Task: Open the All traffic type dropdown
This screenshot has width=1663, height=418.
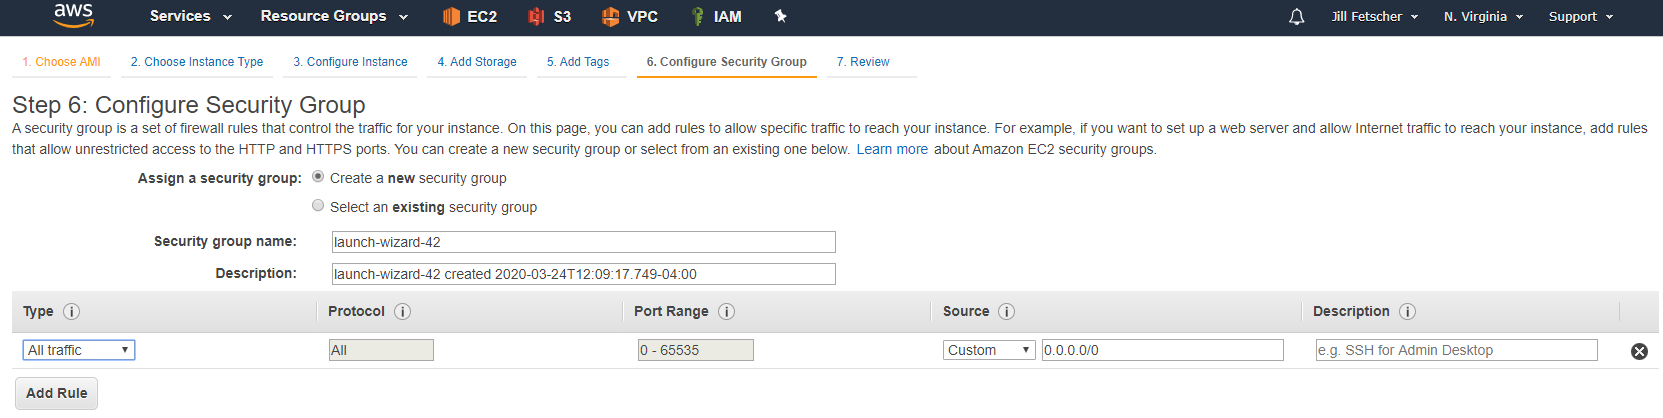Action: [x=79, y=350]
